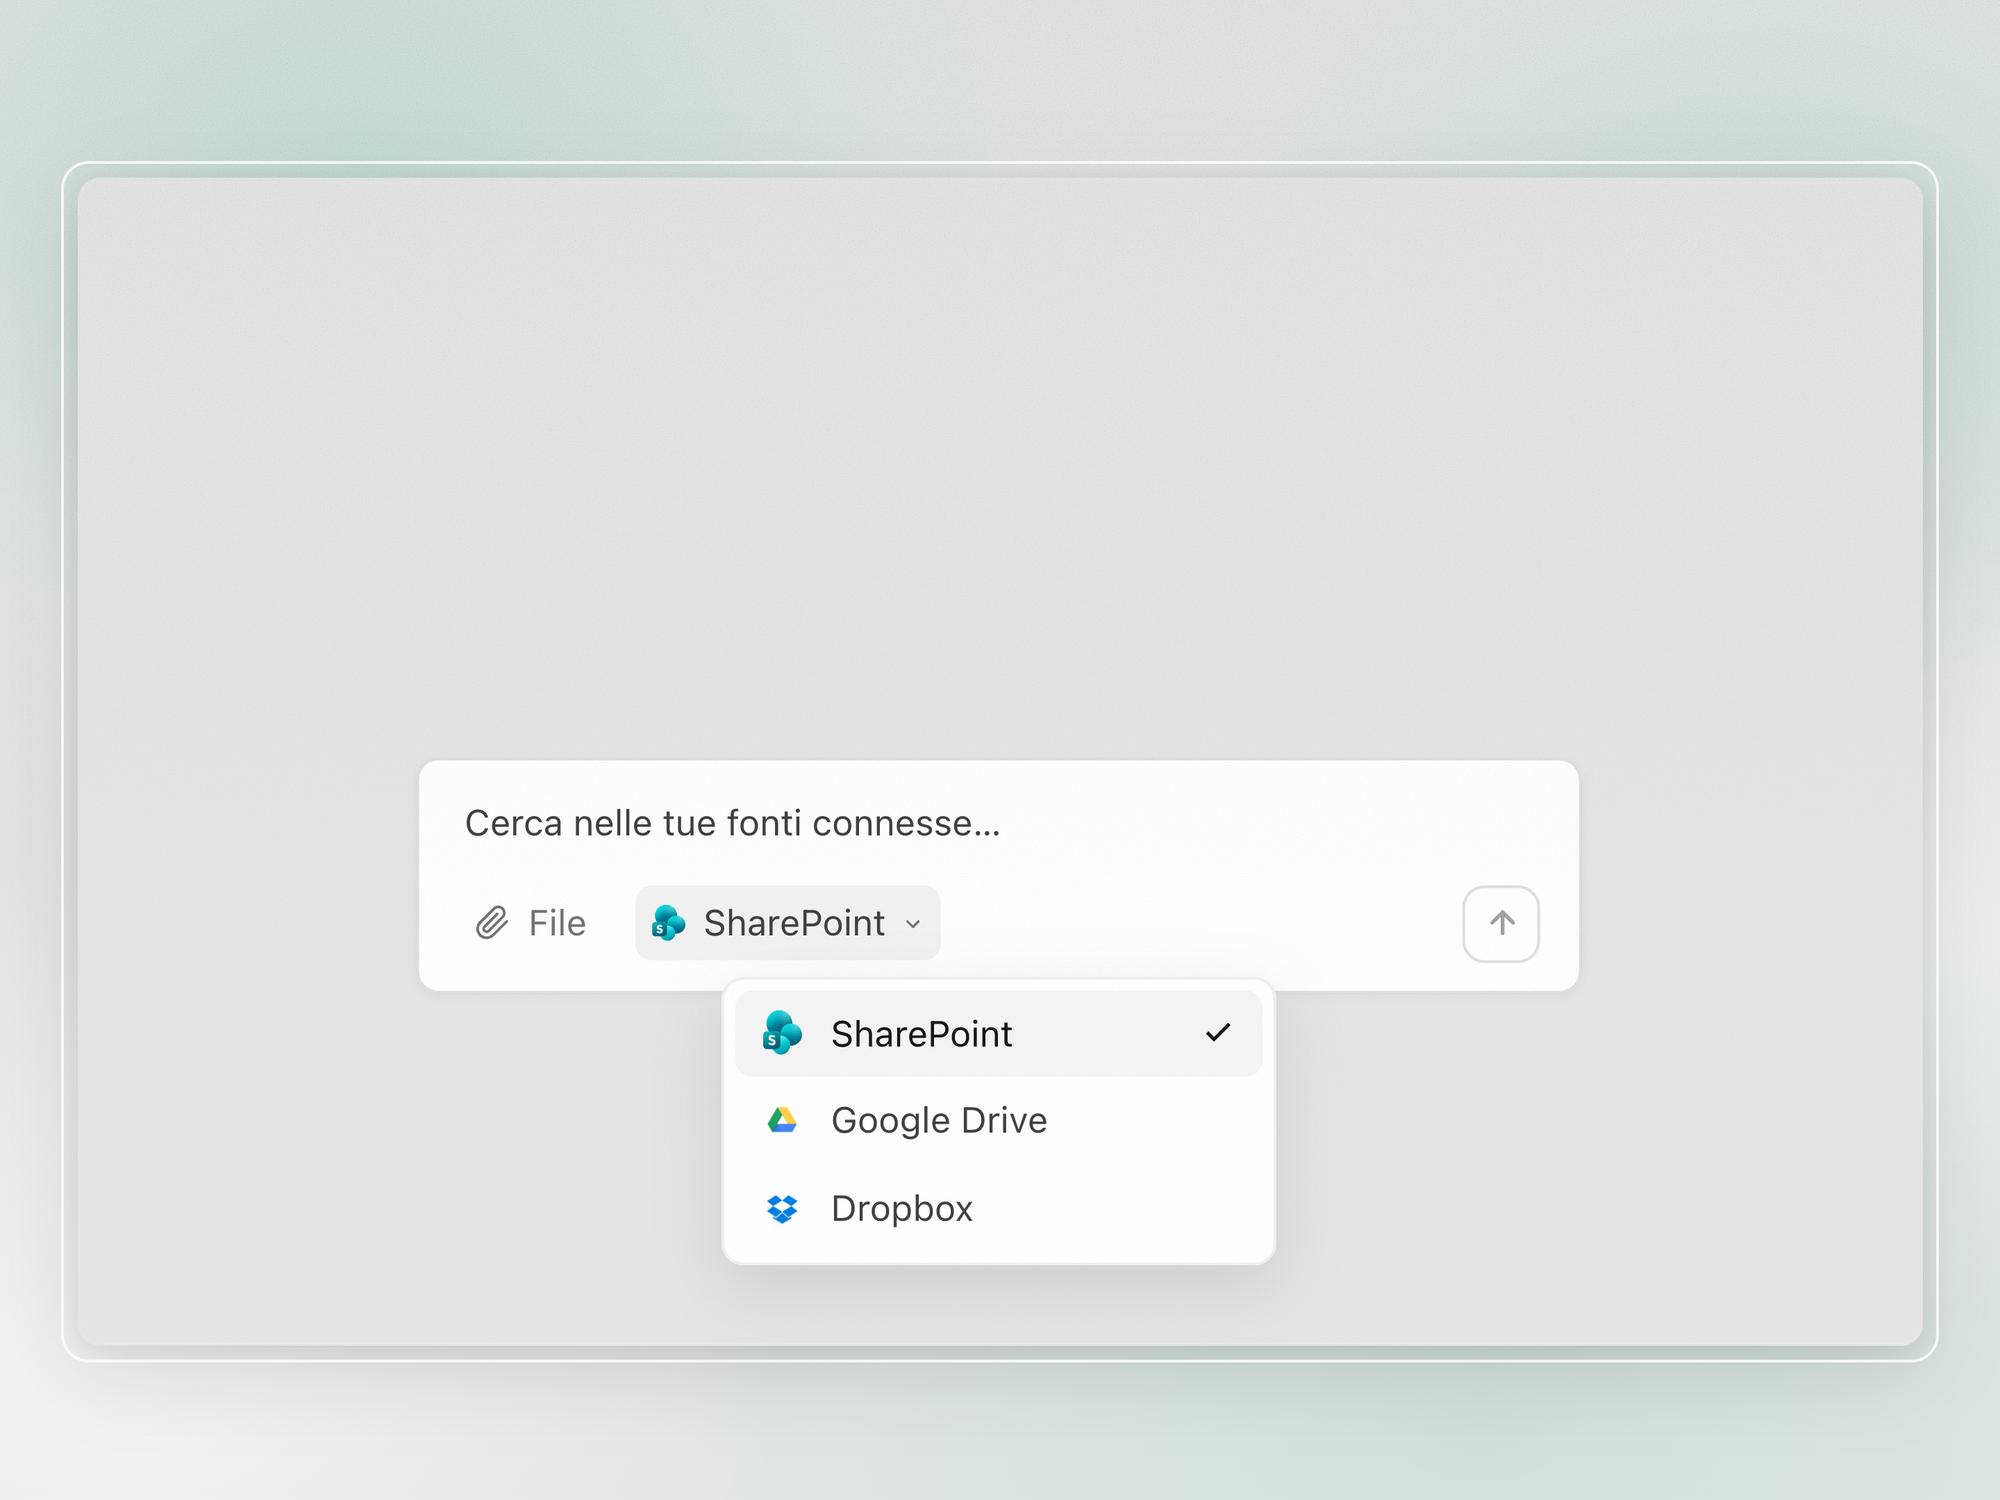Choose Google Drive from the source list
Viewport: 2000px width, 1500px height.
point(998,1121)
